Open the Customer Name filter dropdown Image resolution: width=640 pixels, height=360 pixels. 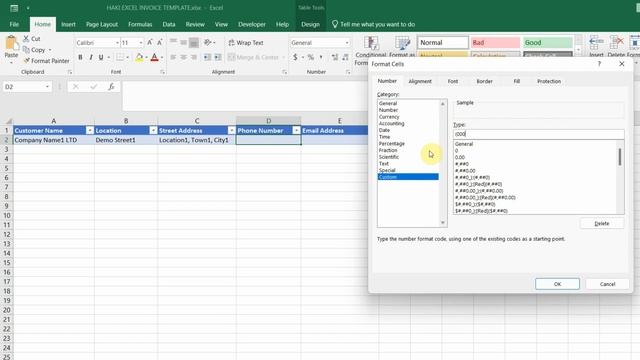(x=90, y=130)
